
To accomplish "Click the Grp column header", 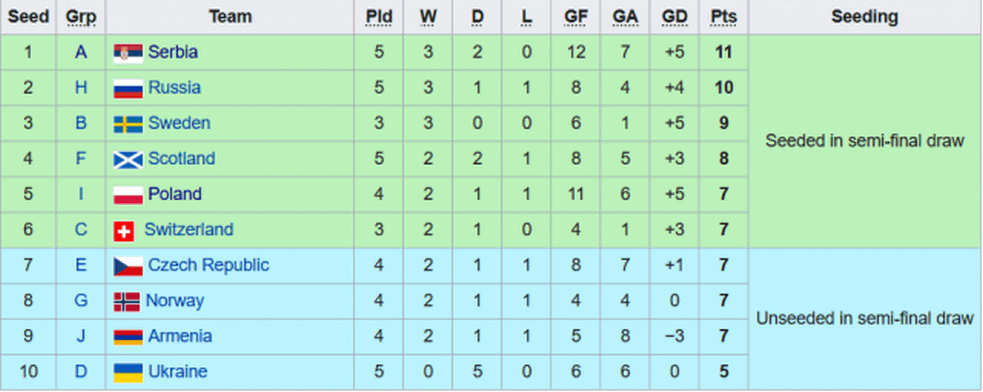I will 81,17.
